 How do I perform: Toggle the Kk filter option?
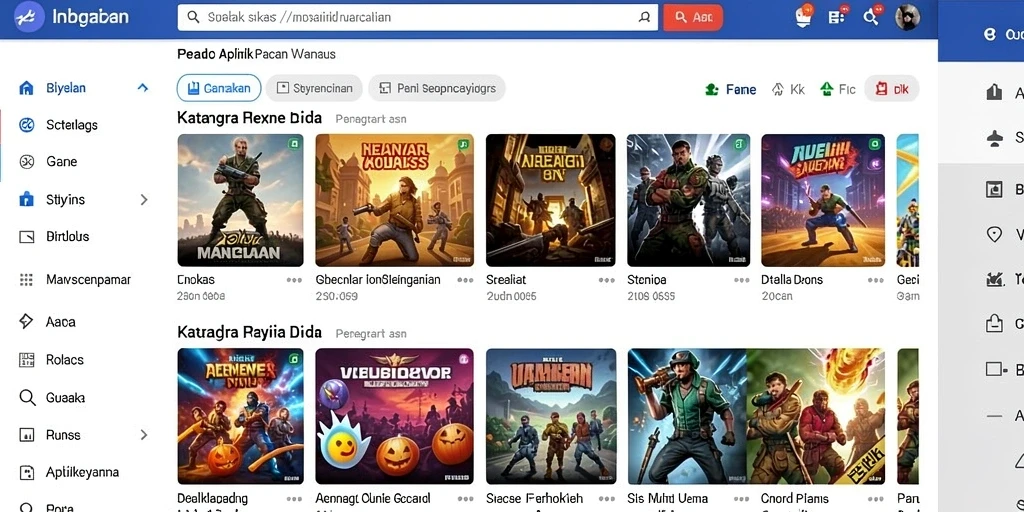(788, 89)
